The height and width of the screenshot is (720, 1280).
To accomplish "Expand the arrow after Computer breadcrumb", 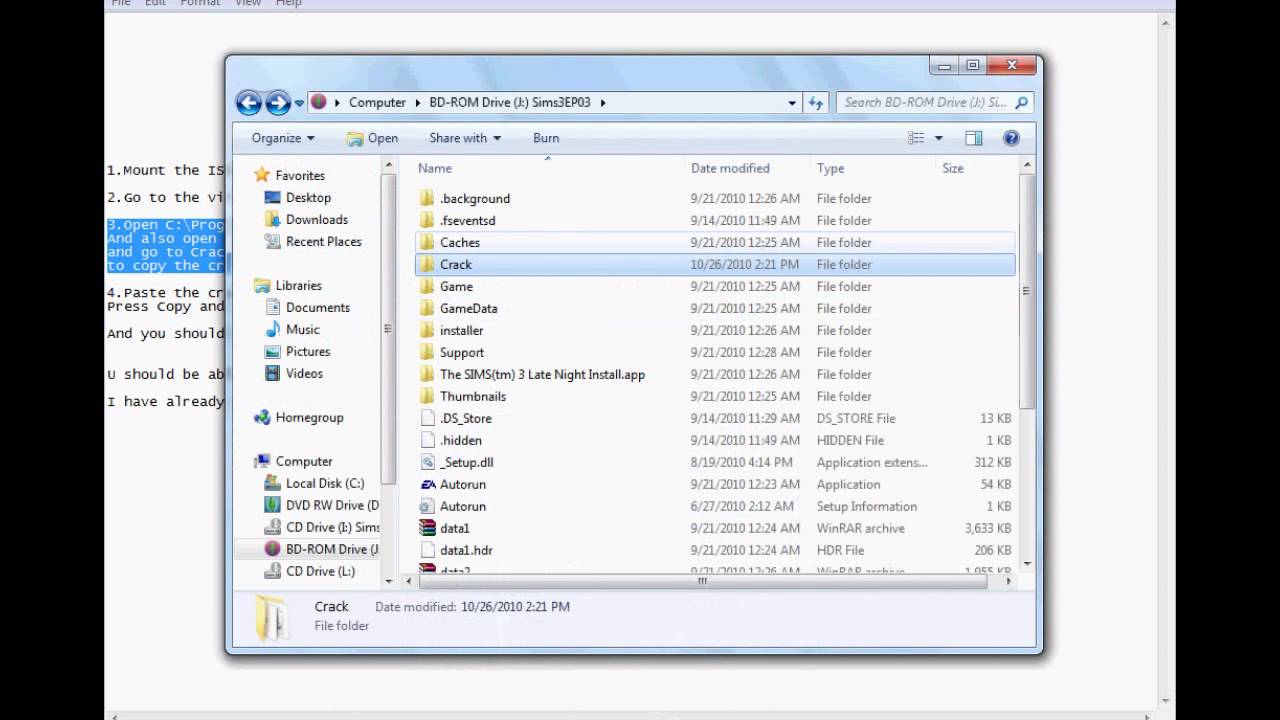I will 418,102.
